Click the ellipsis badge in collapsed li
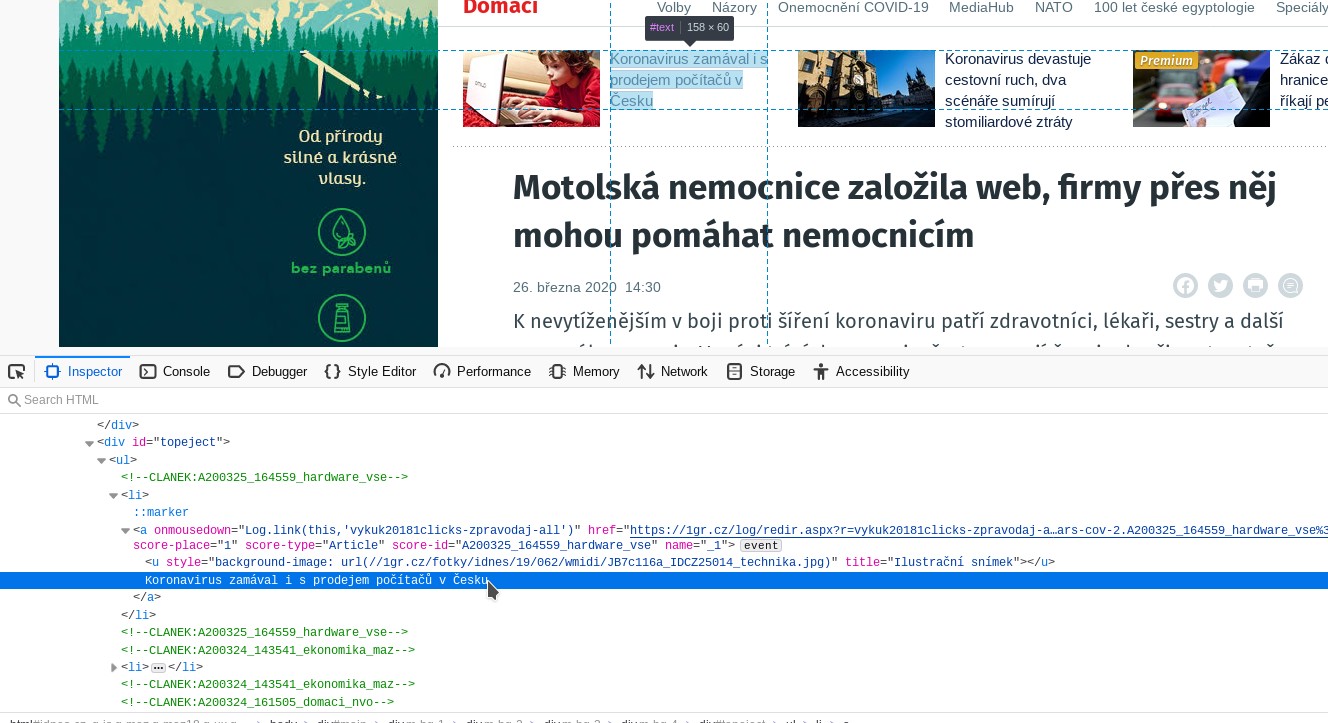Viewport: 1328px width, 723px height. [x=158, y=667]
